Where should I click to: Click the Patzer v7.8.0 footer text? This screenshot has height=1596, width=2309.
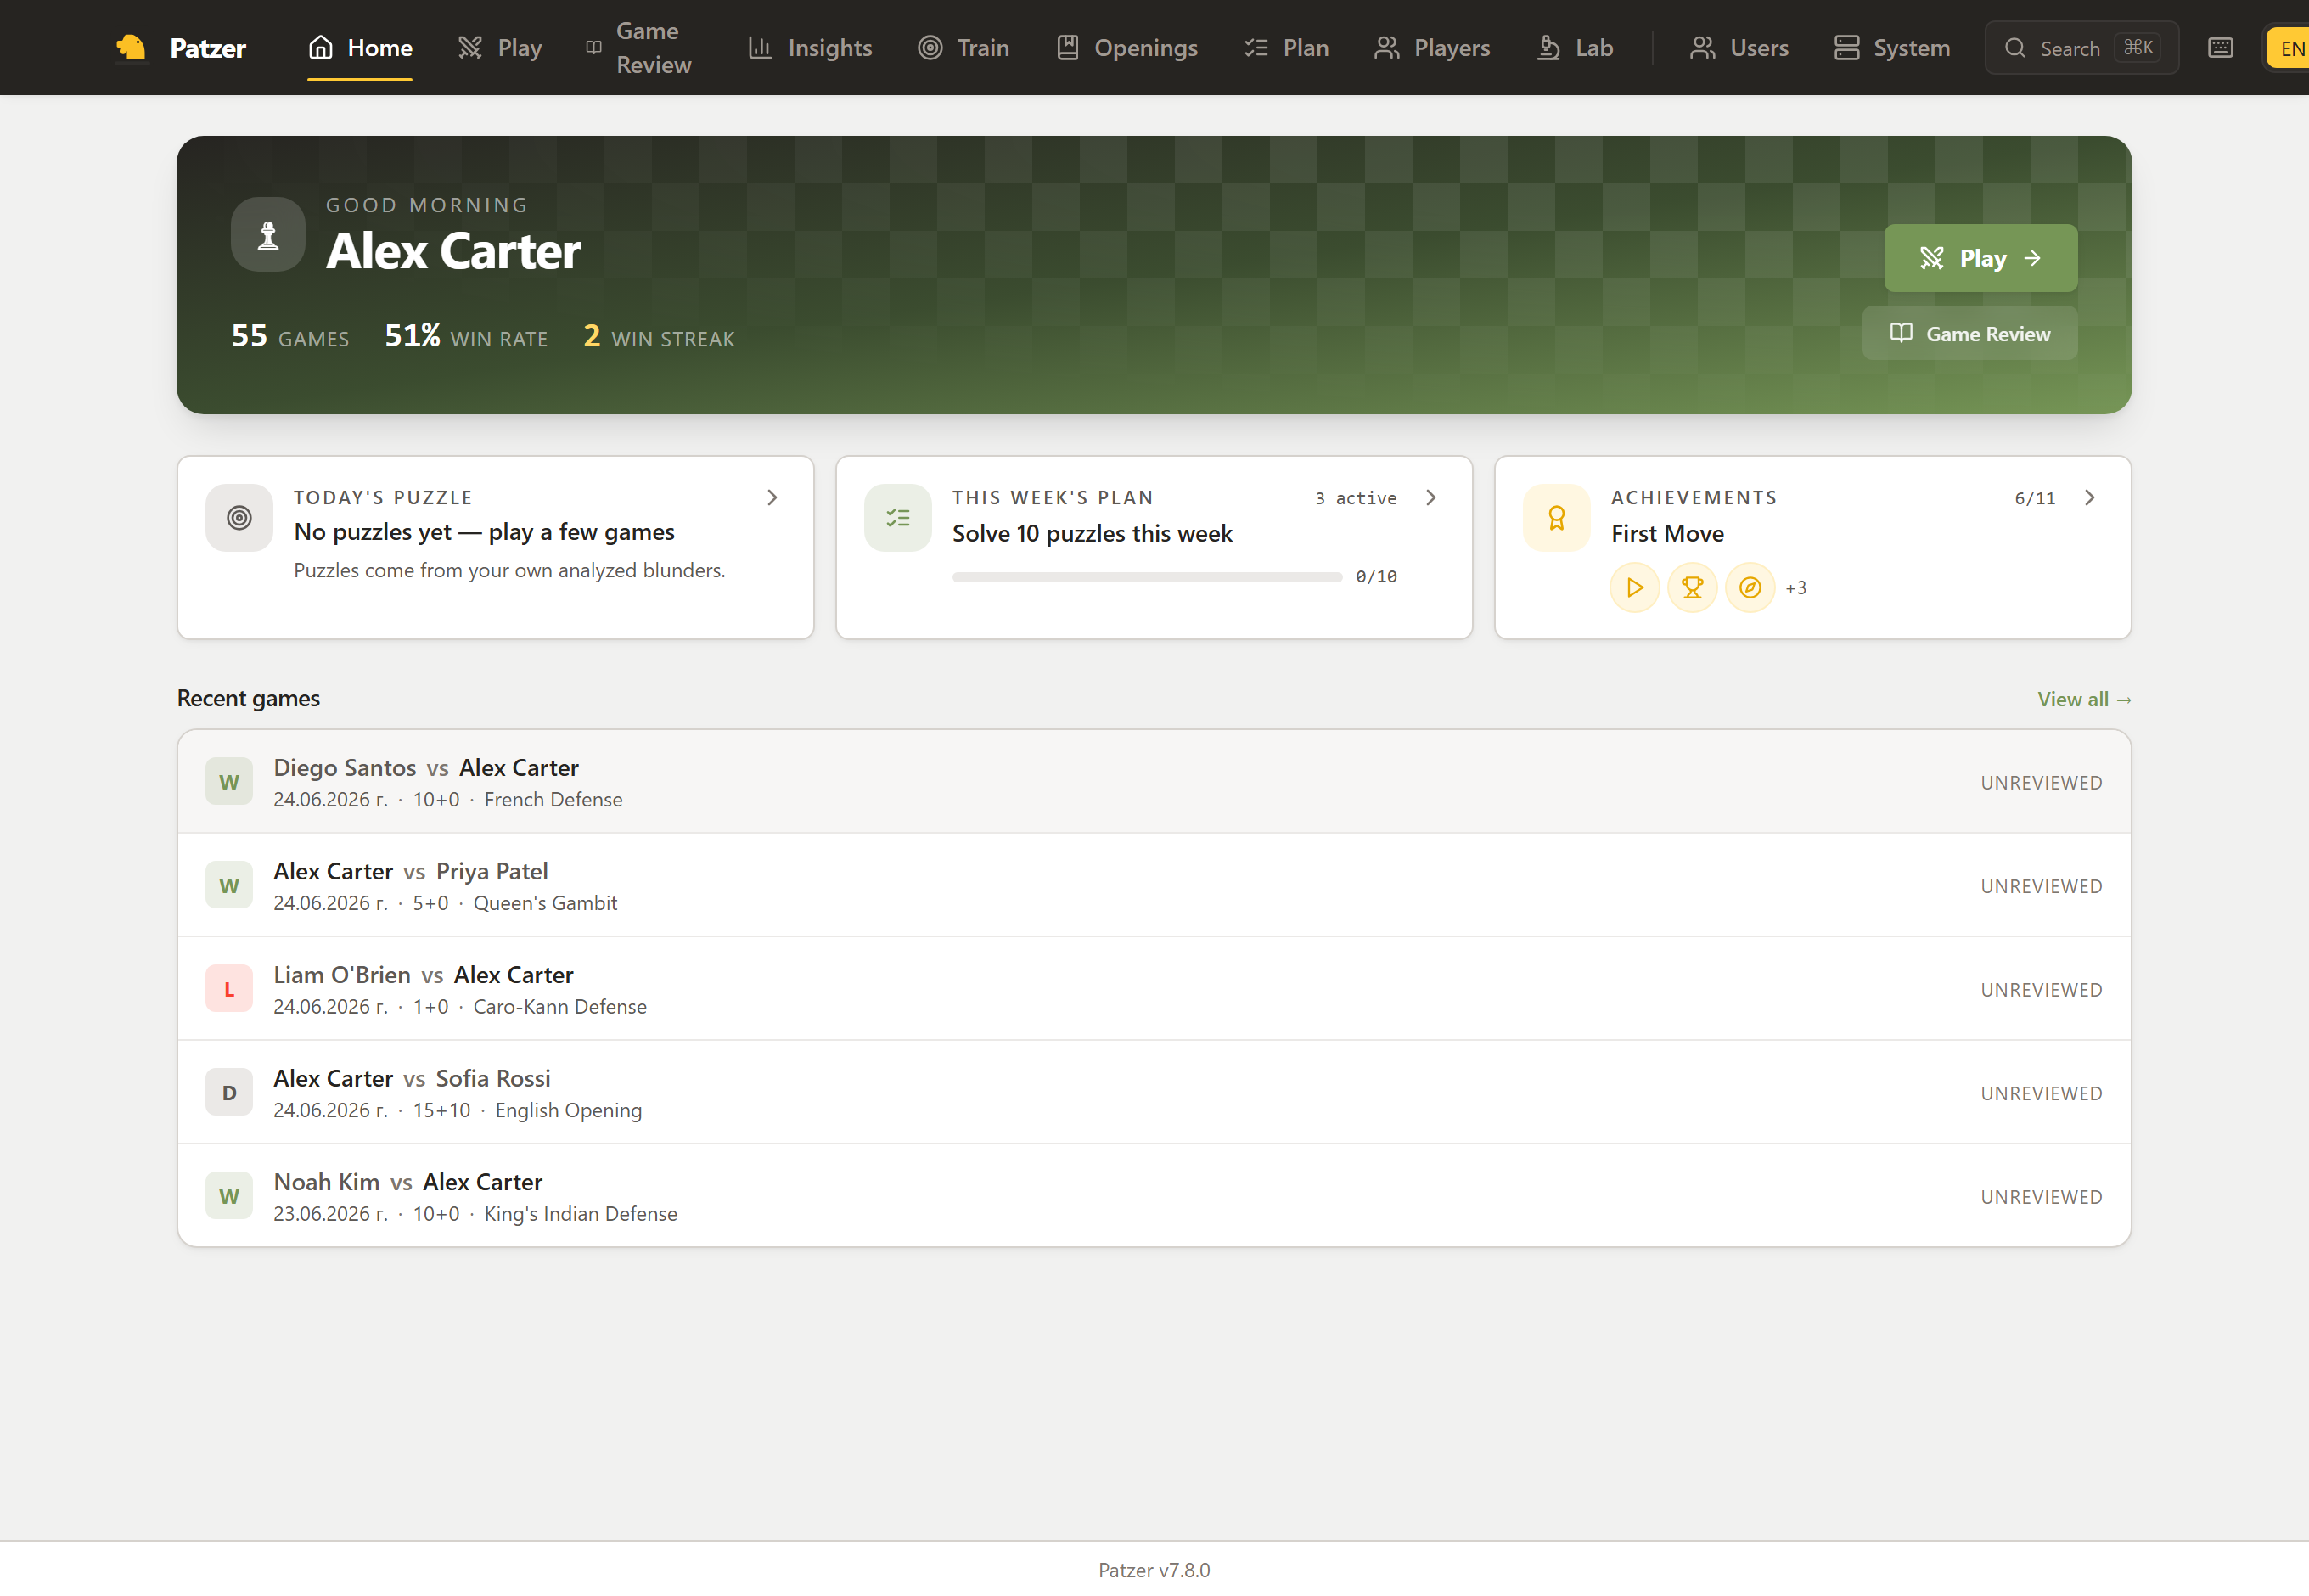(1154, 1570)
